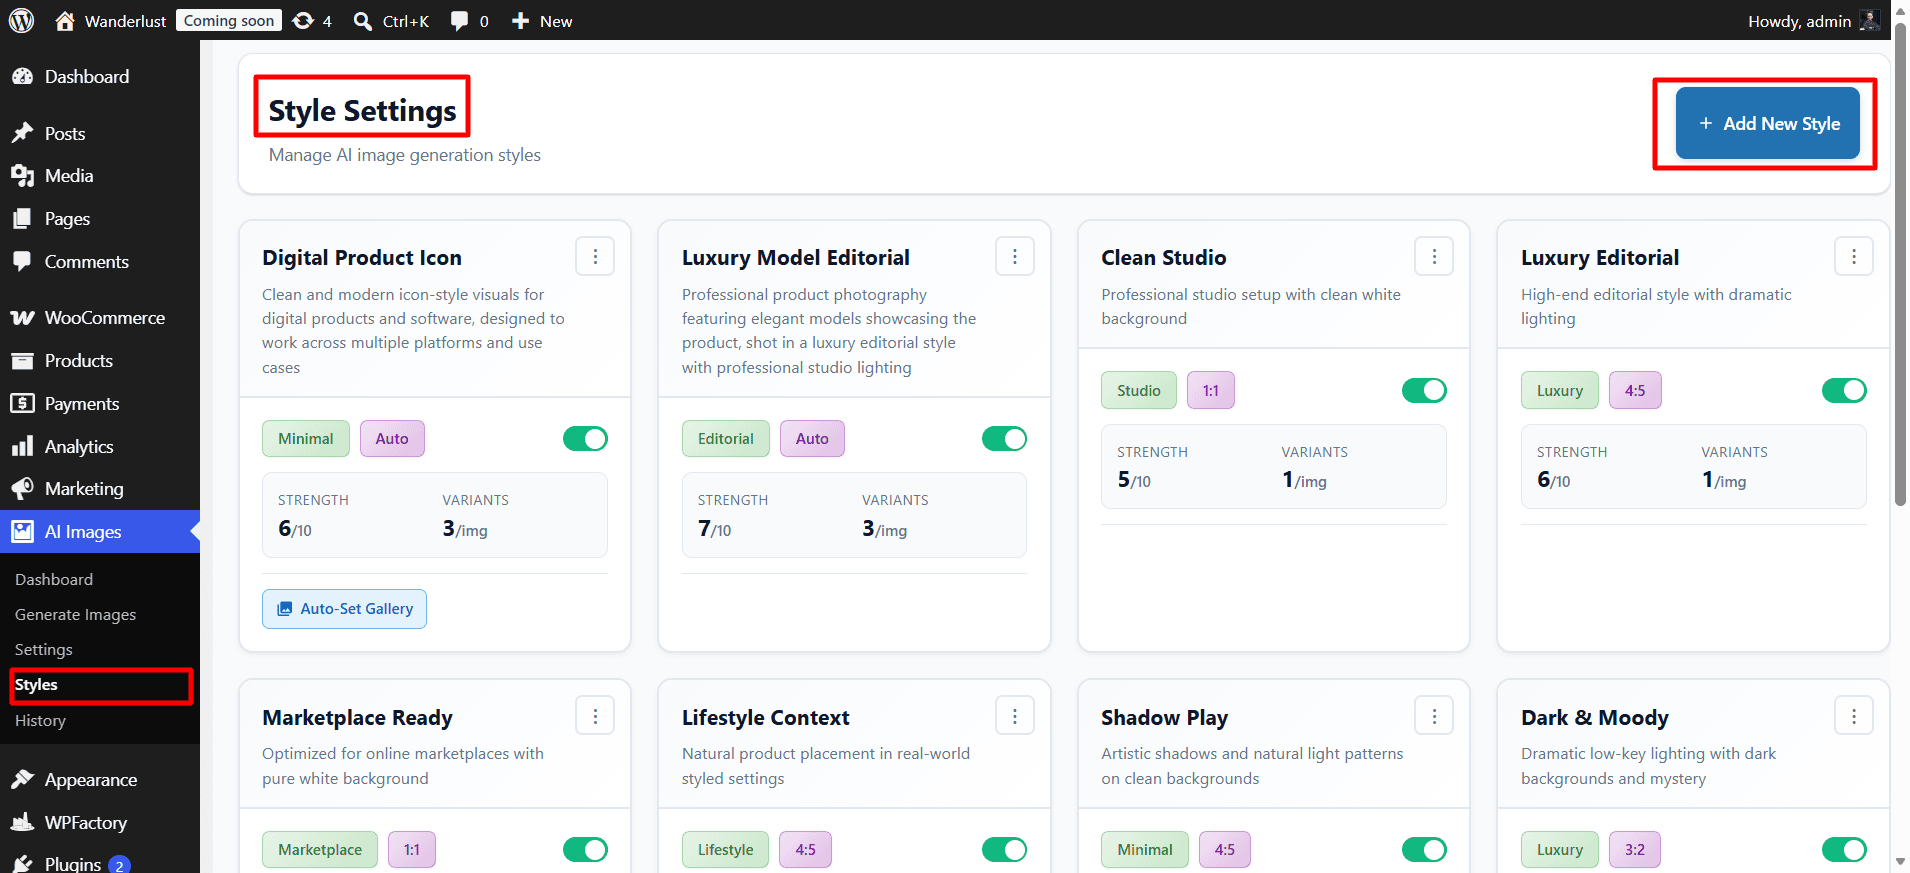Turn off the Luxury Editorial toggle

point(1844,391)
